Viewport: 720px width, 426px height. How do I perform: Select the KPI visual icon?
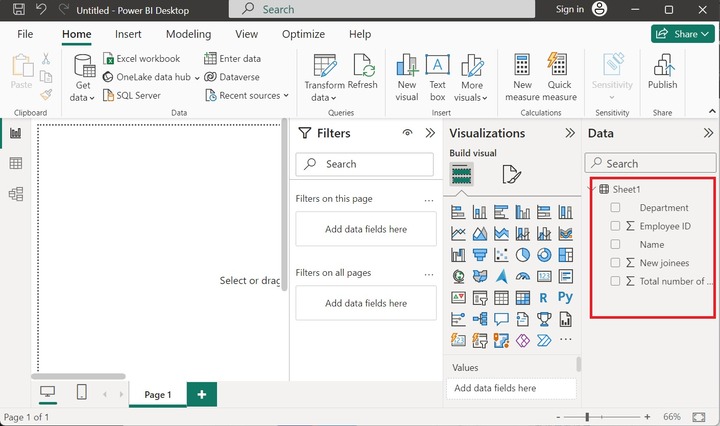point(458,297)
